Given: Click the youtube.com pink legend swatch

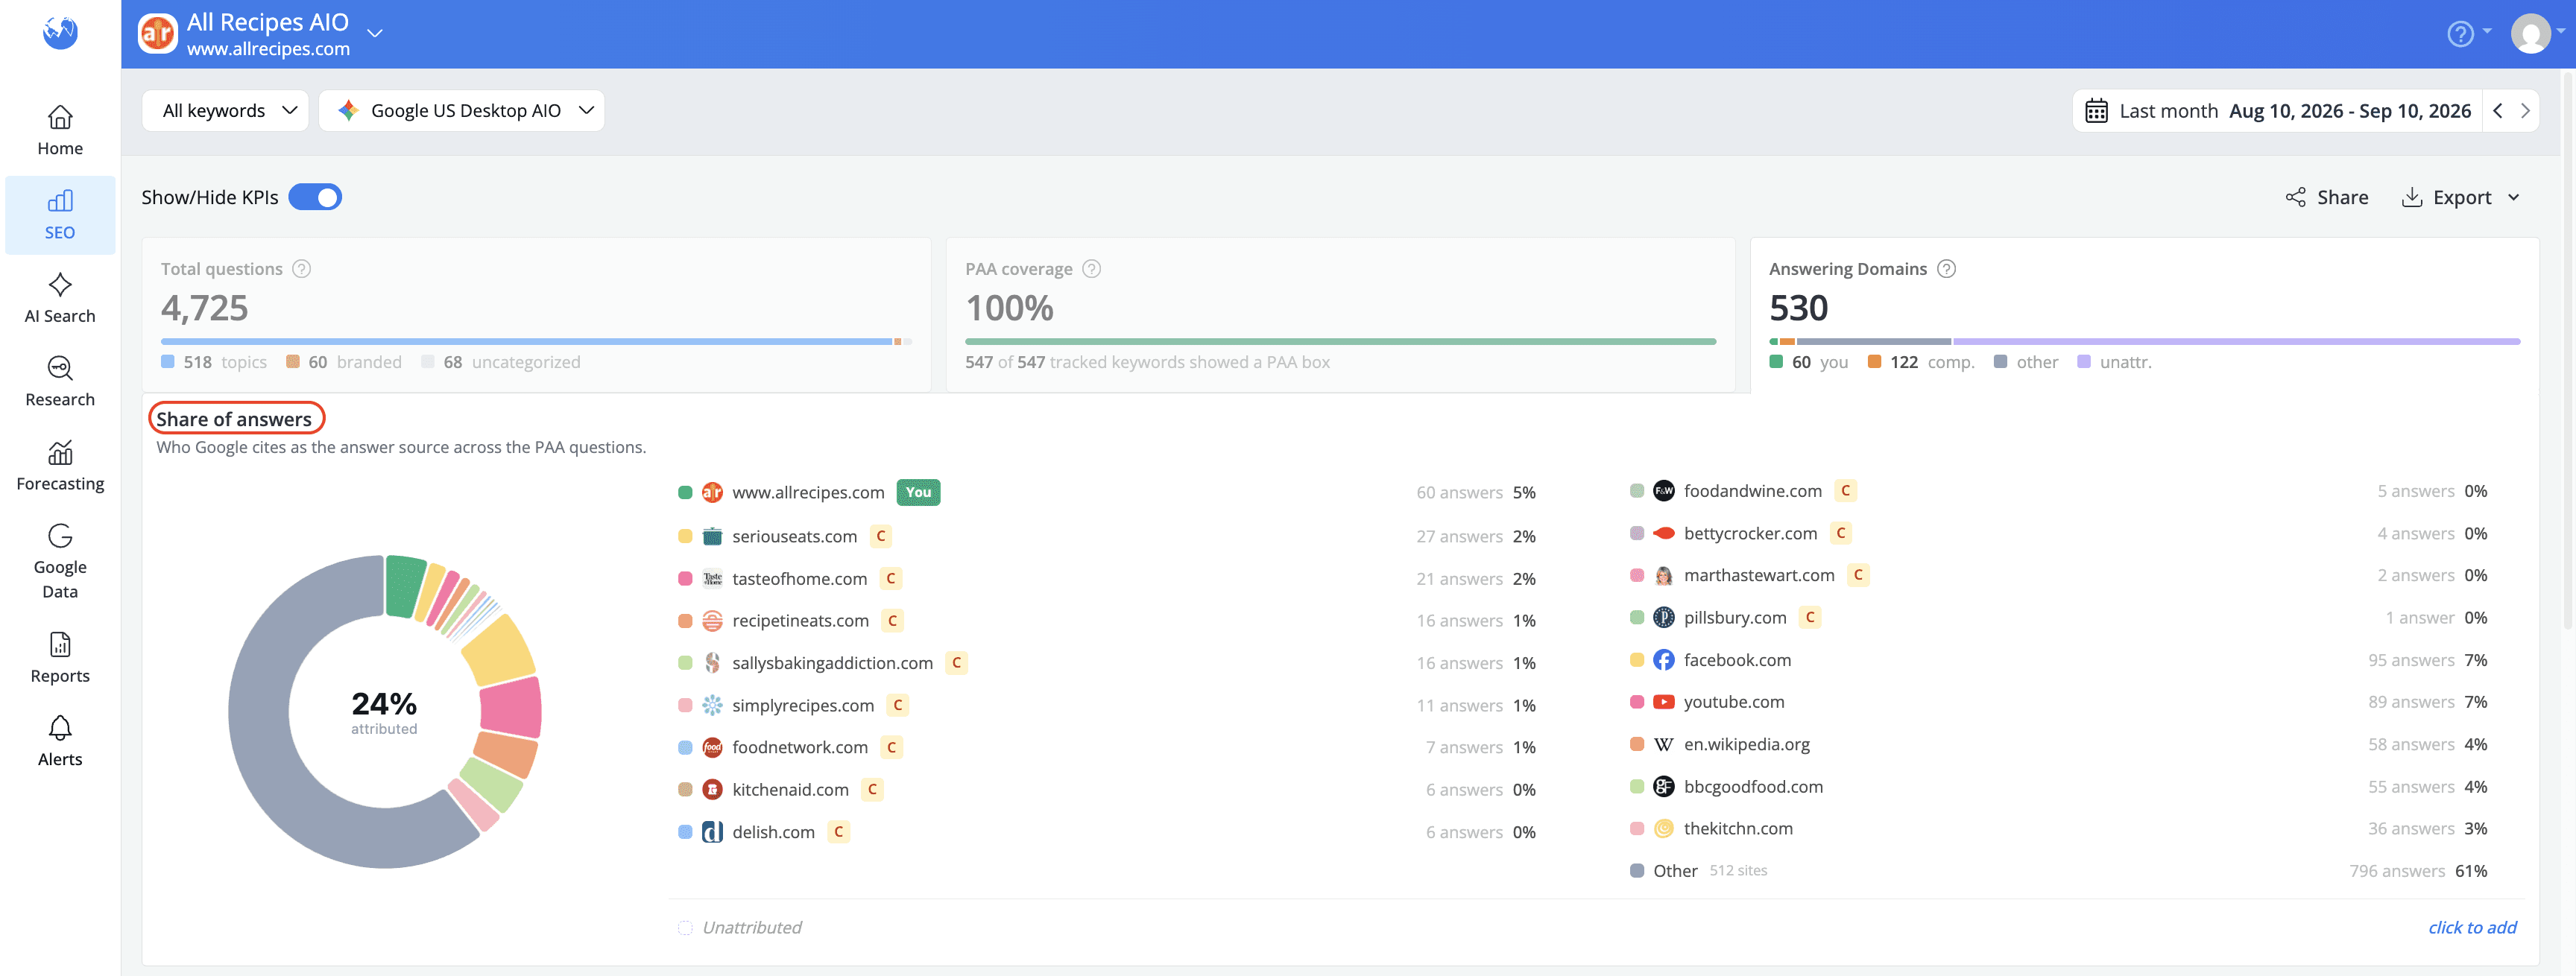Looking at the screenshot, I should click(x=1637, y=702).
